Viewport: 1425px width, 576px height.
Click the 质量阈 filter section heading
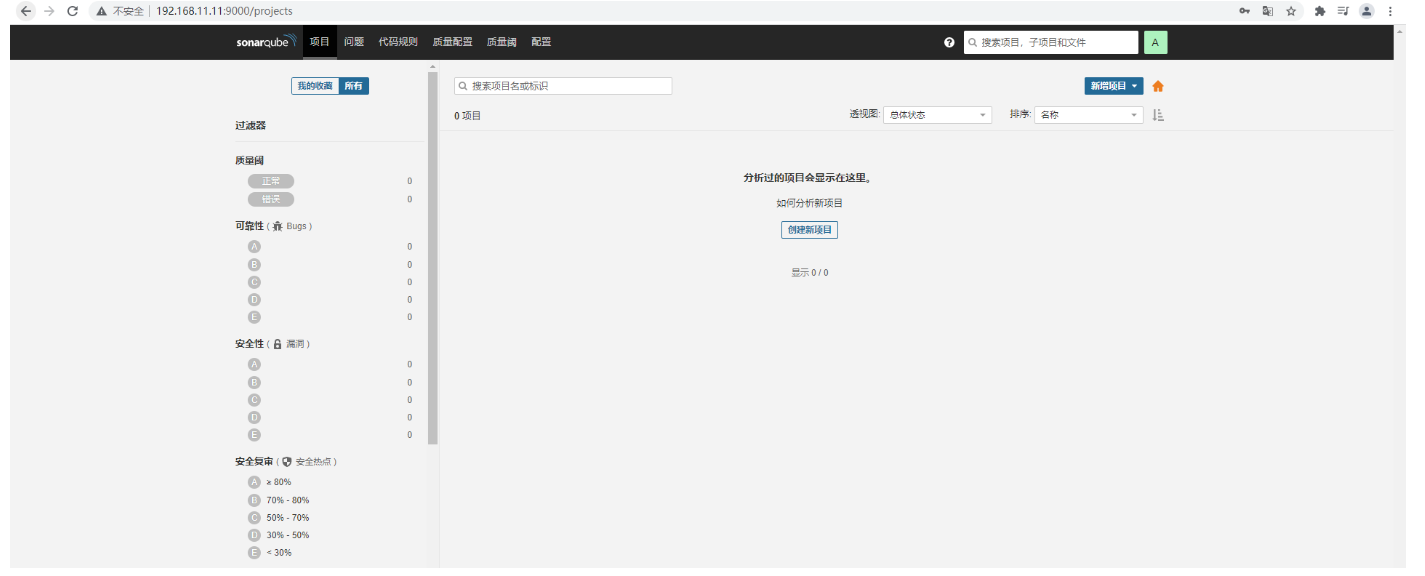pos(250,160)
